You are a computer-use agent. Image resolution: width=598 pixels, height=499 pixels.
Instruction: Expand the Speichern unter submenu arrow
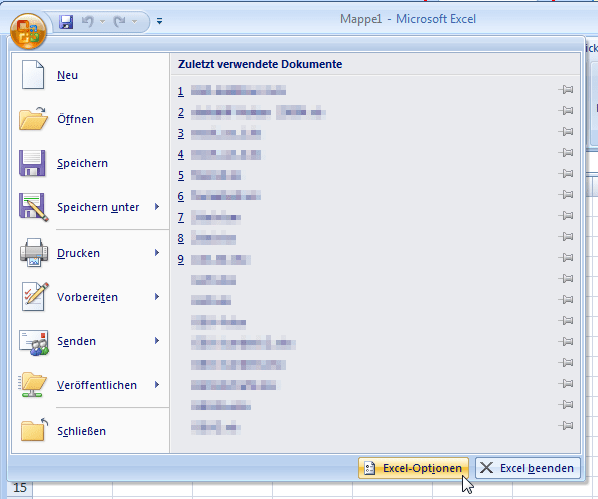pos(157,207)
